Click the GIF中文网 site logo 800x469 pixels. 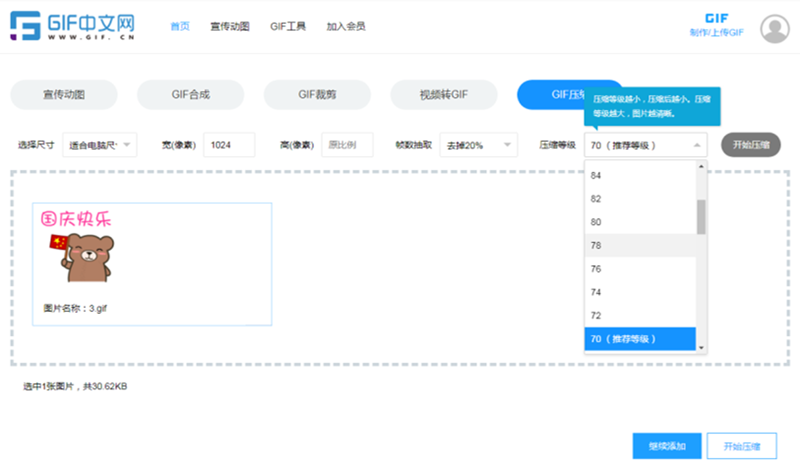(72, 26)
